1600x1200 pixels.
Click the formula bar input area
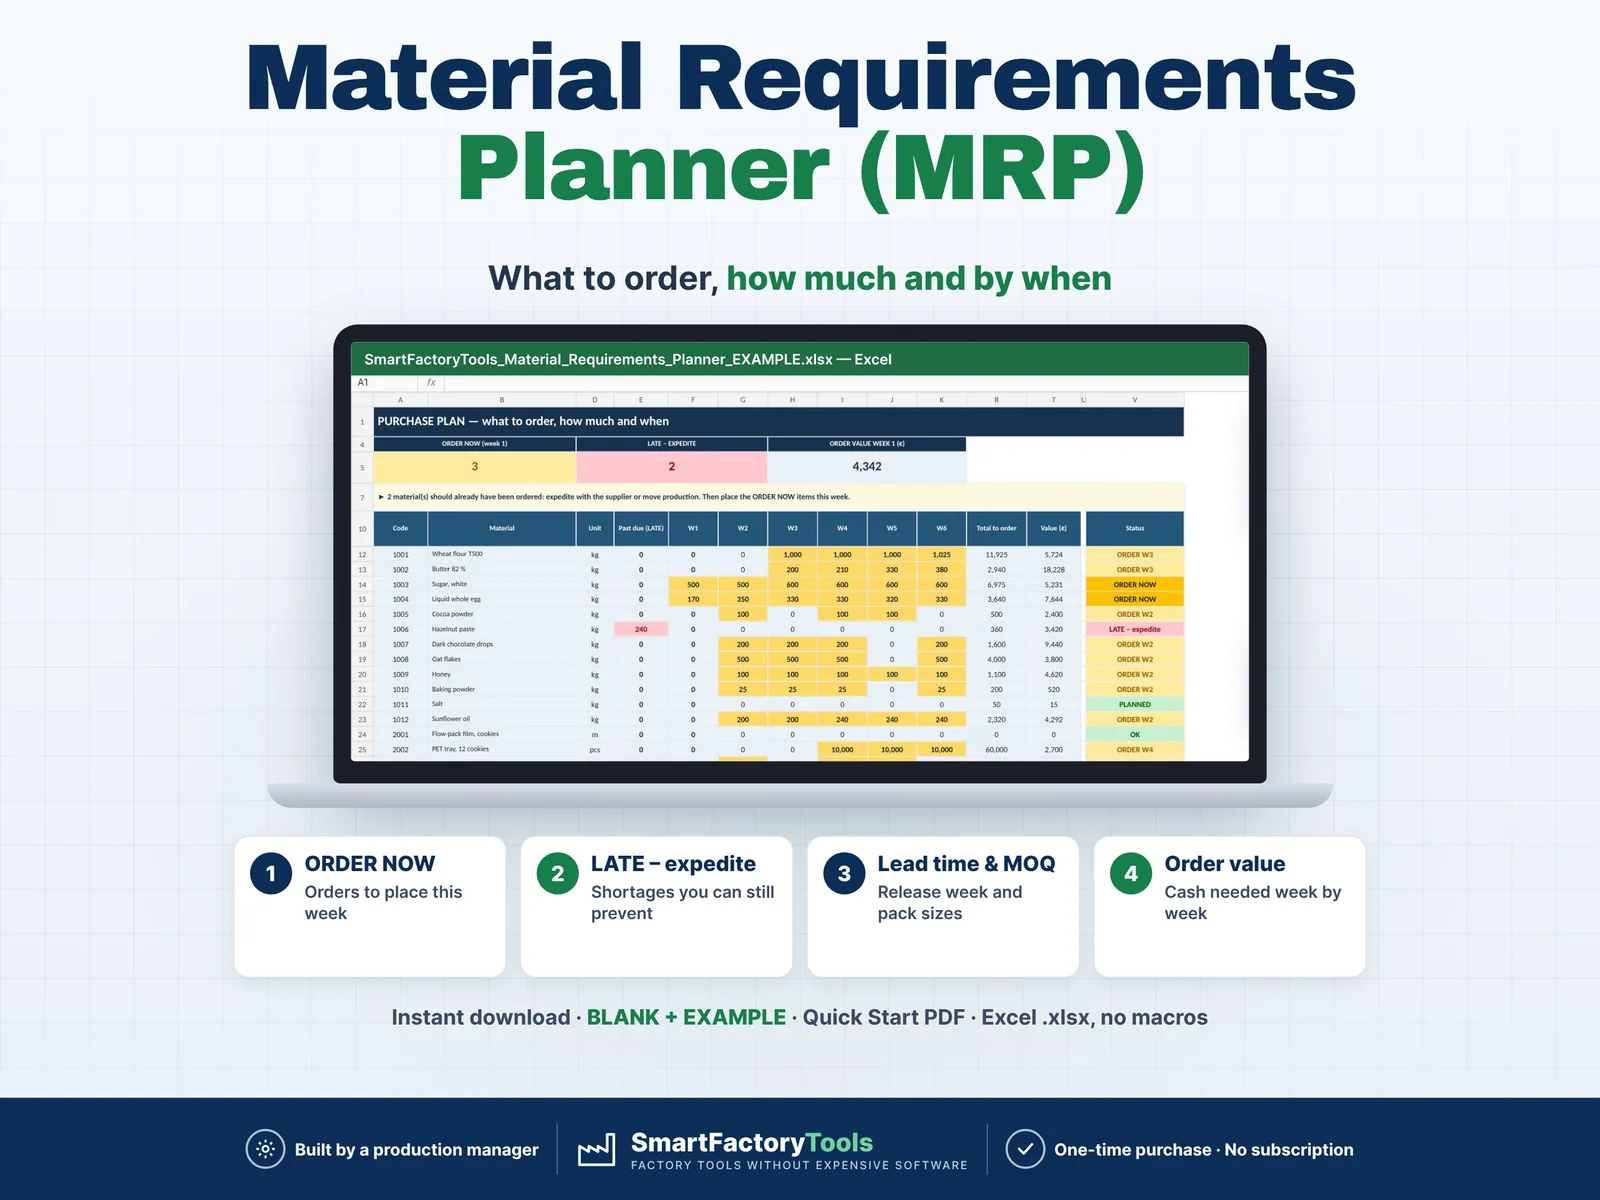pyautogui.click(x=846, y=382)
